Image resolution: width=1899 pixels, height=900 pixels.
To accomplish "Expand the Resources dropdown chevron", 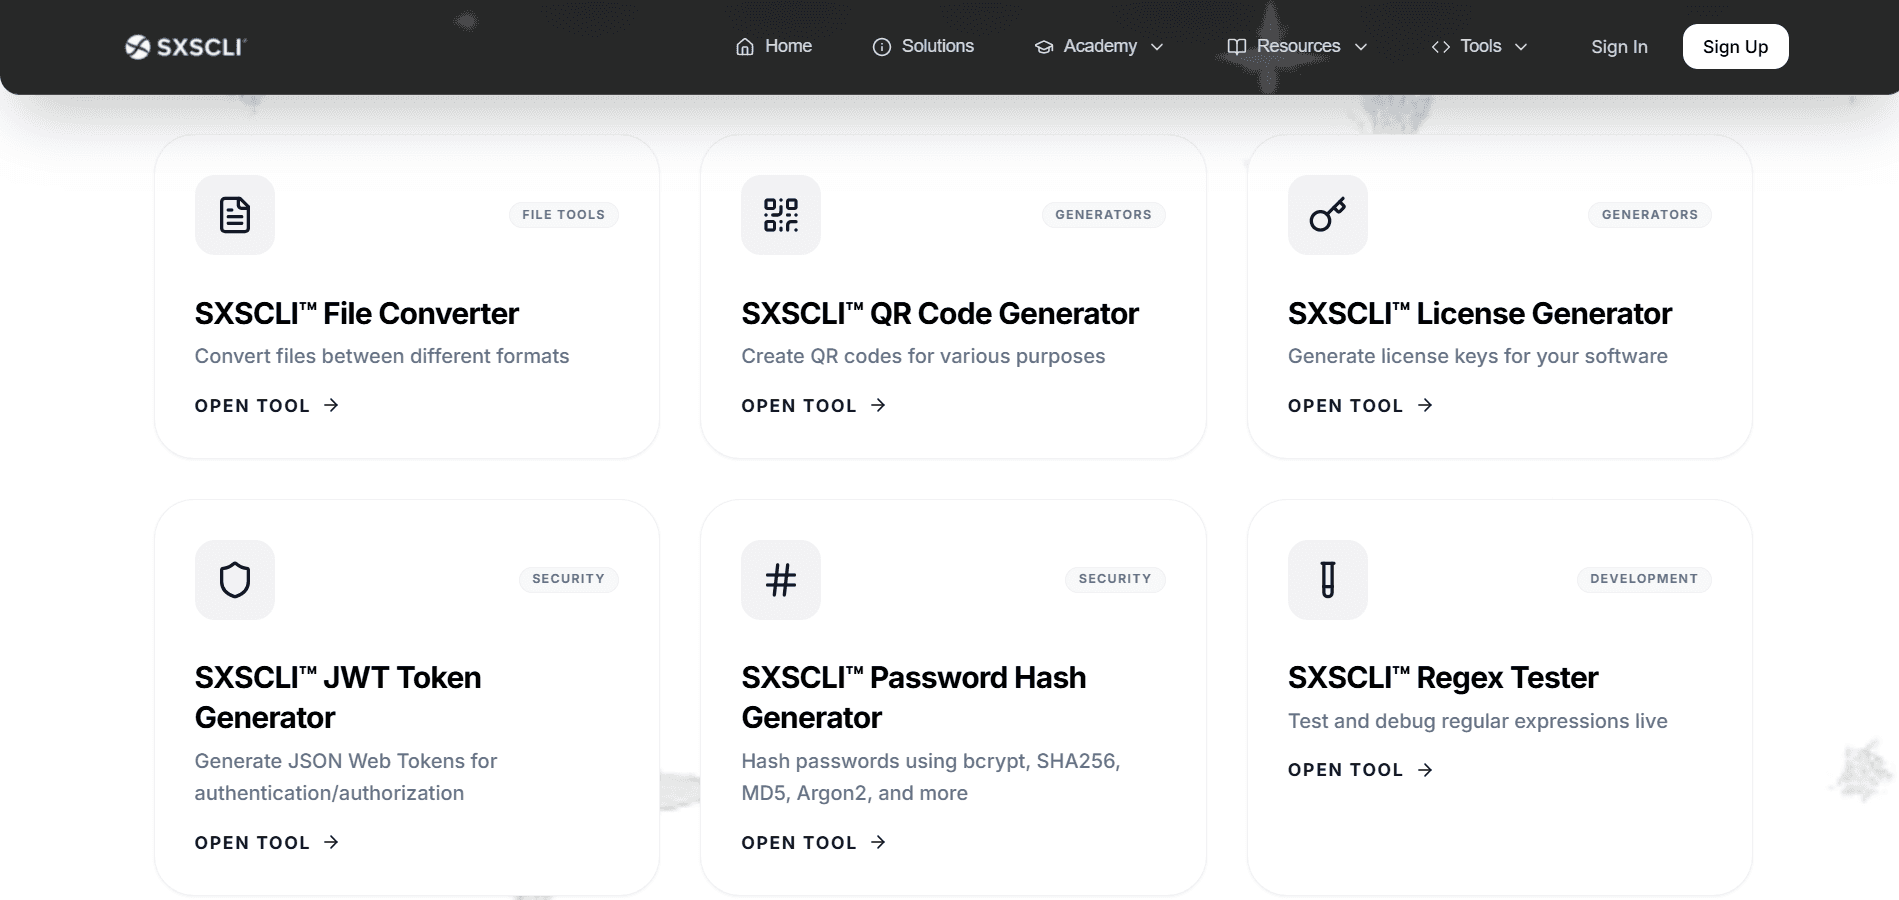I will (1361, 47).
